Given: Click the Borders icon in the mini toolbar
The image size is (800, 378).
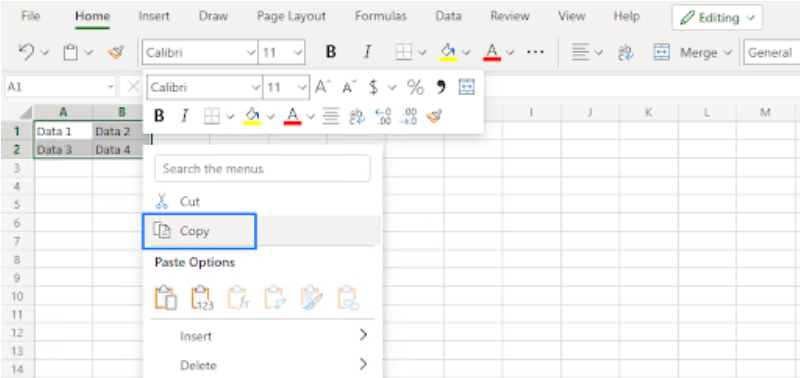Looking at the screenshot, I should (x=212, y=116).
